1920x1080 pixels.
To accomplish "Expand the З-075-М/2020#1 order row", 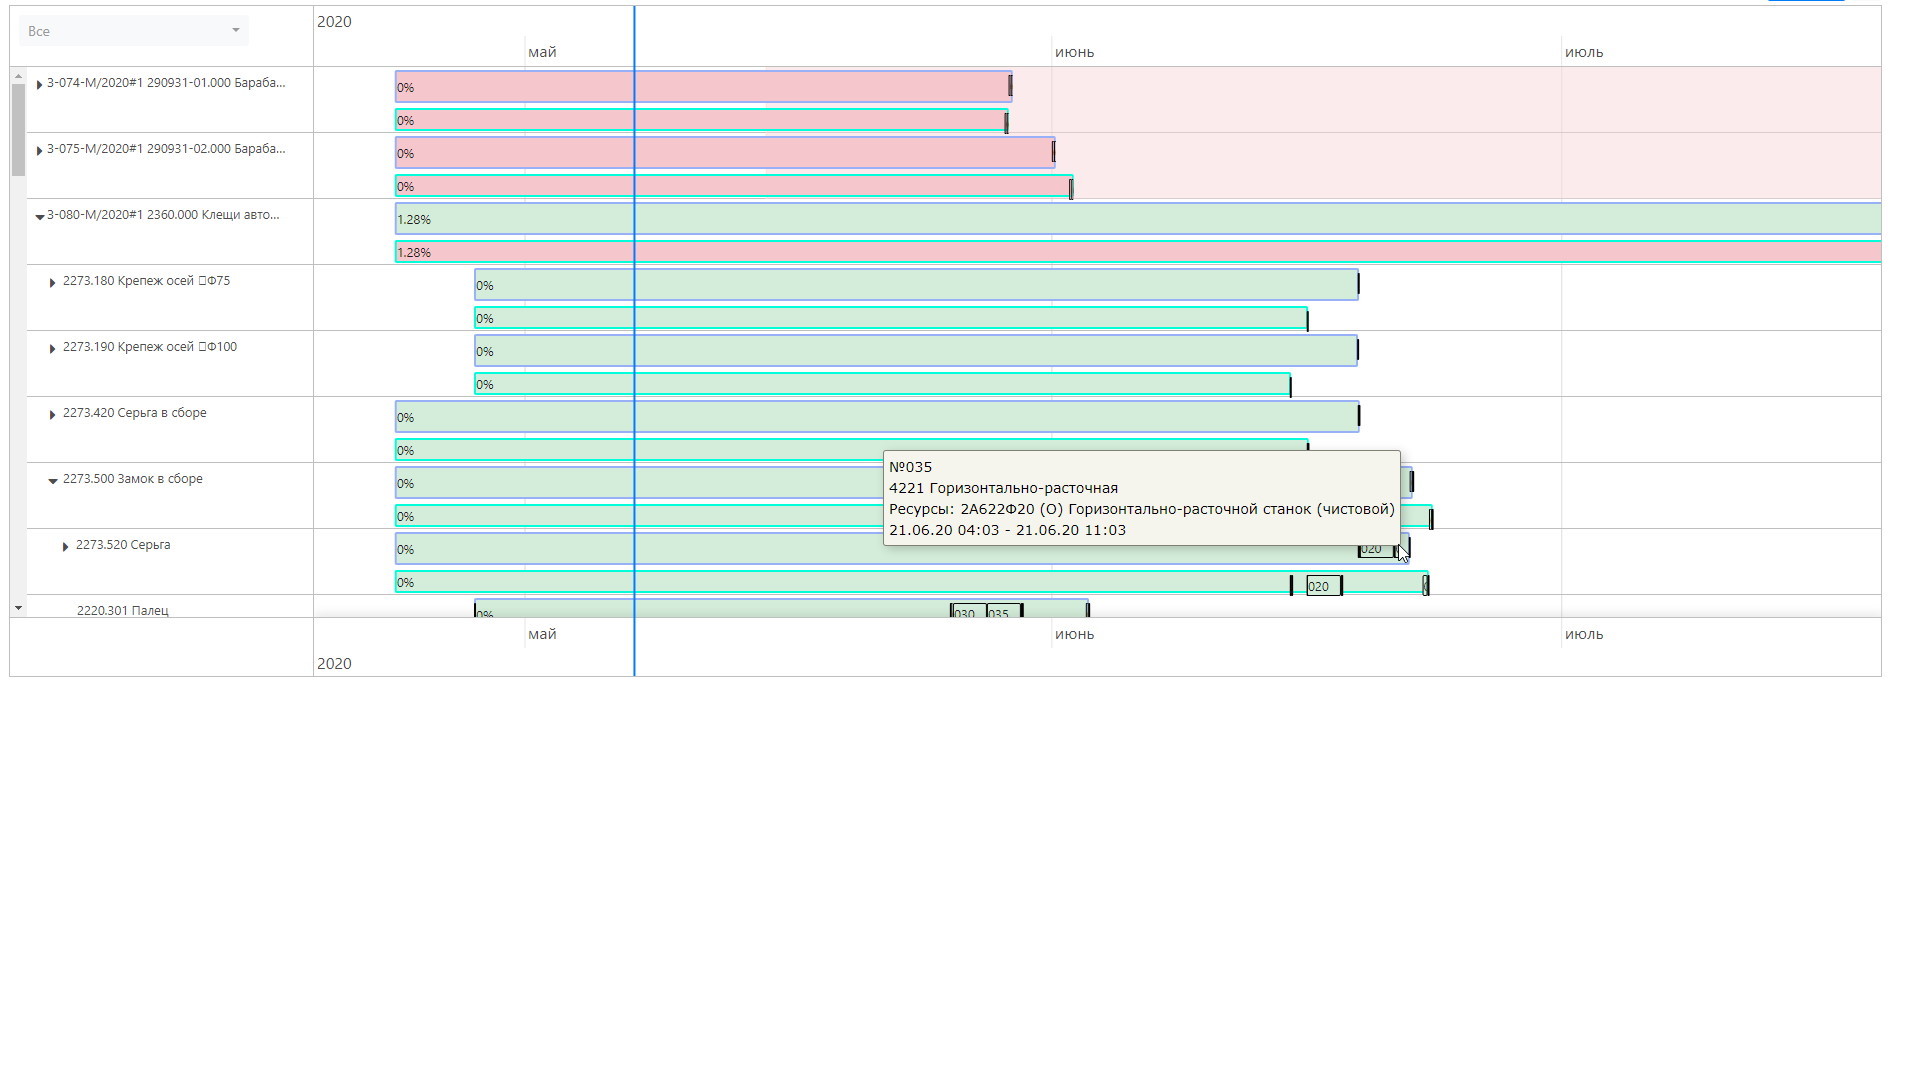I will tap(39, 151).
